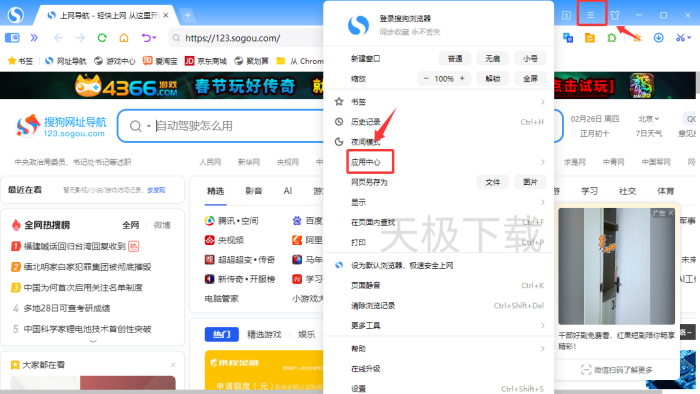Save page as 文件
700x394 pixels.
(492, 182)
